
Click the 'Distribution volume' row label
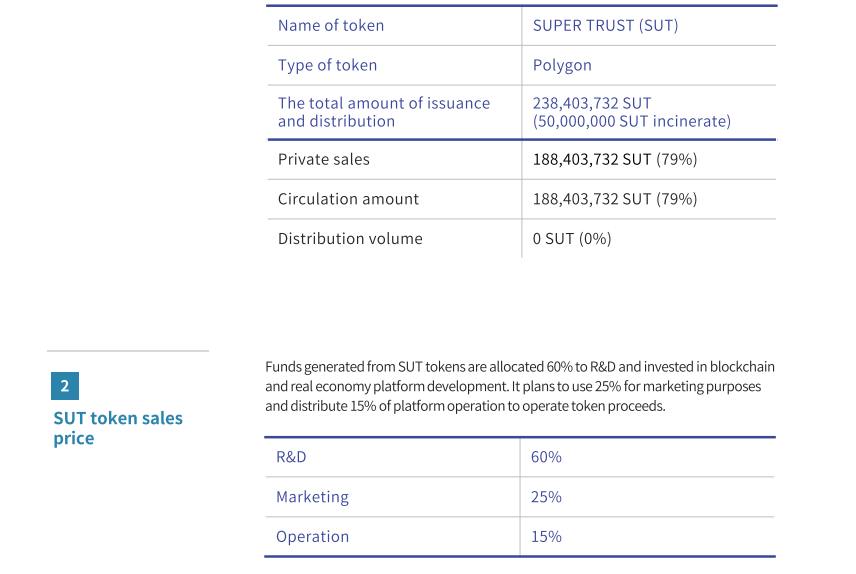coord(350,238)
